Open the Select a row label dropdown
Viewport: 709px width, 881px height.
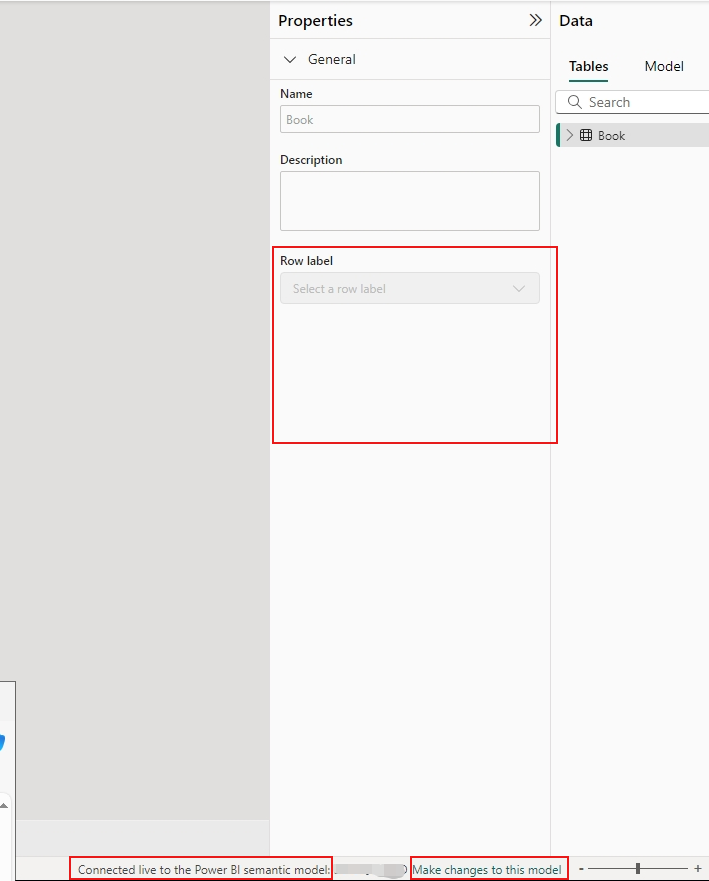tap(410, 288)
